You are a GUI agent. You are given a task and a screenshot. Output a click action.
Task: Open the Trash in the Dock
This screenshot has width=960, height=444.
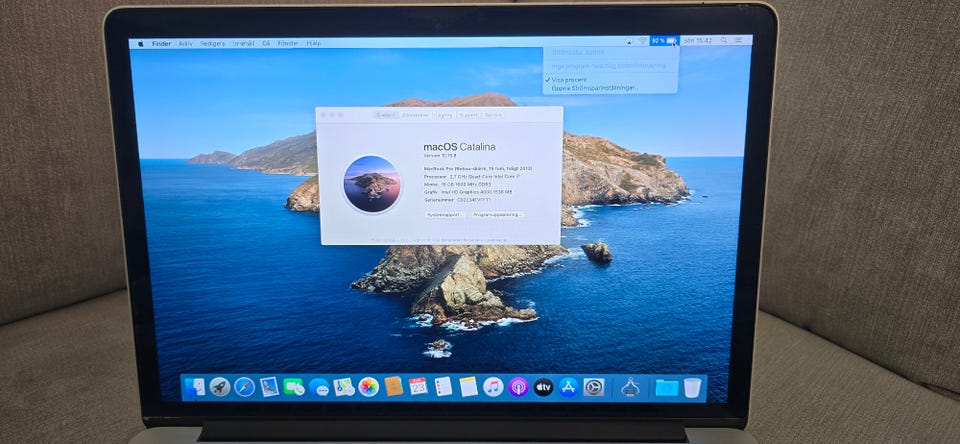click(x=692, y=386)
